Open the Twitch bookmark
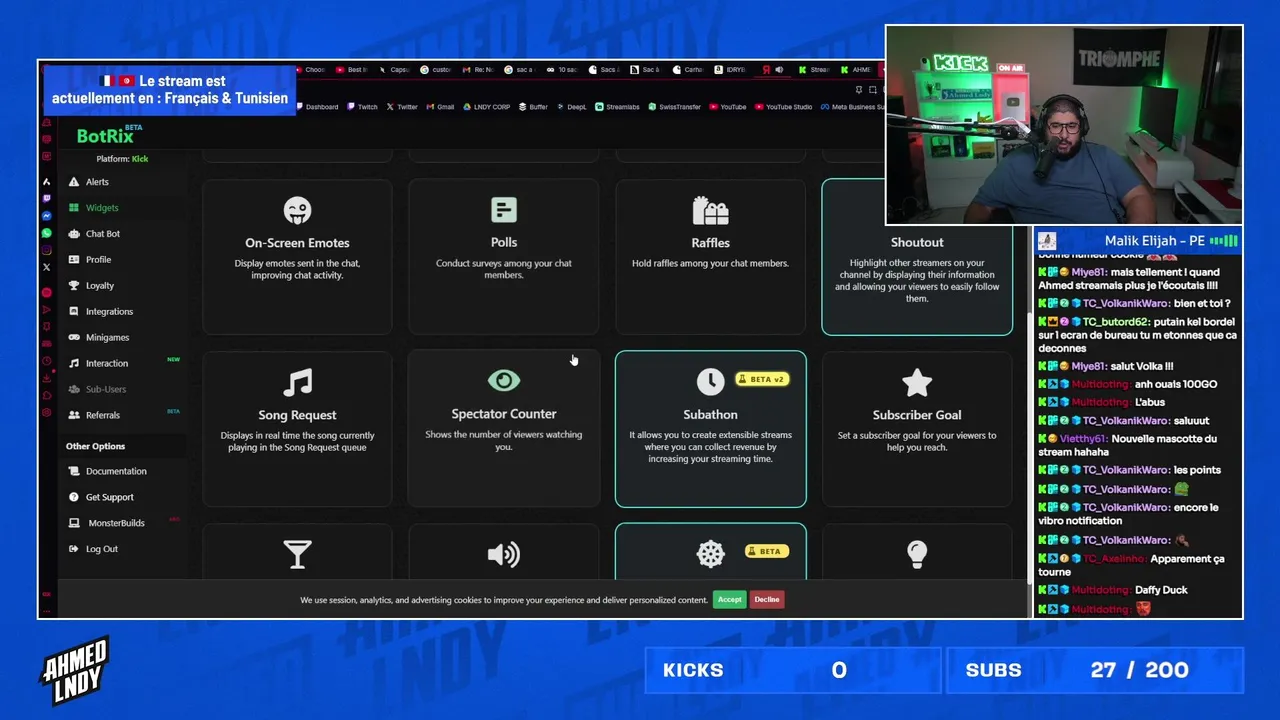This screenshot has width=1280, height=720. pyautogui.click(x=363, y=107)
